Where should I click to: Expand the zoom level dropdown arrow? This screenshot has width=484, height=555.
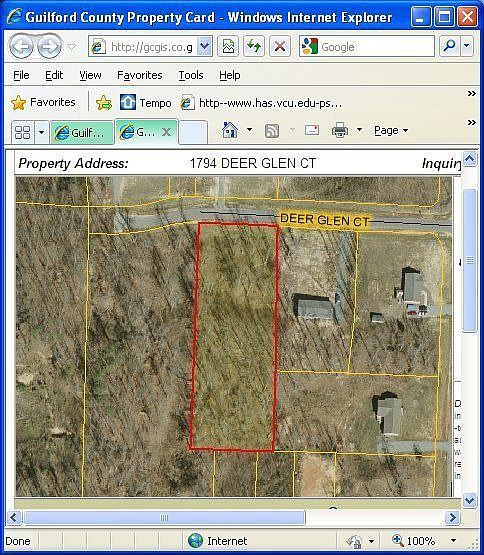tap(453, 540)
